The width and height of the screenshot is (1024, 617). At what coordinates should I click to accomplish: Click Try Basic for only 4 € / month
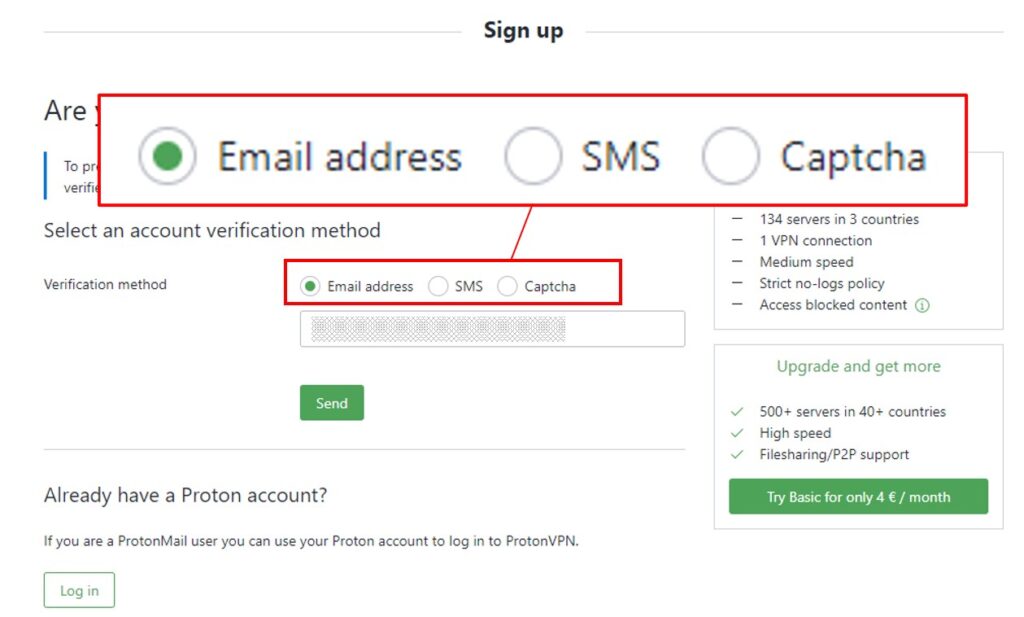coord(858,497)
